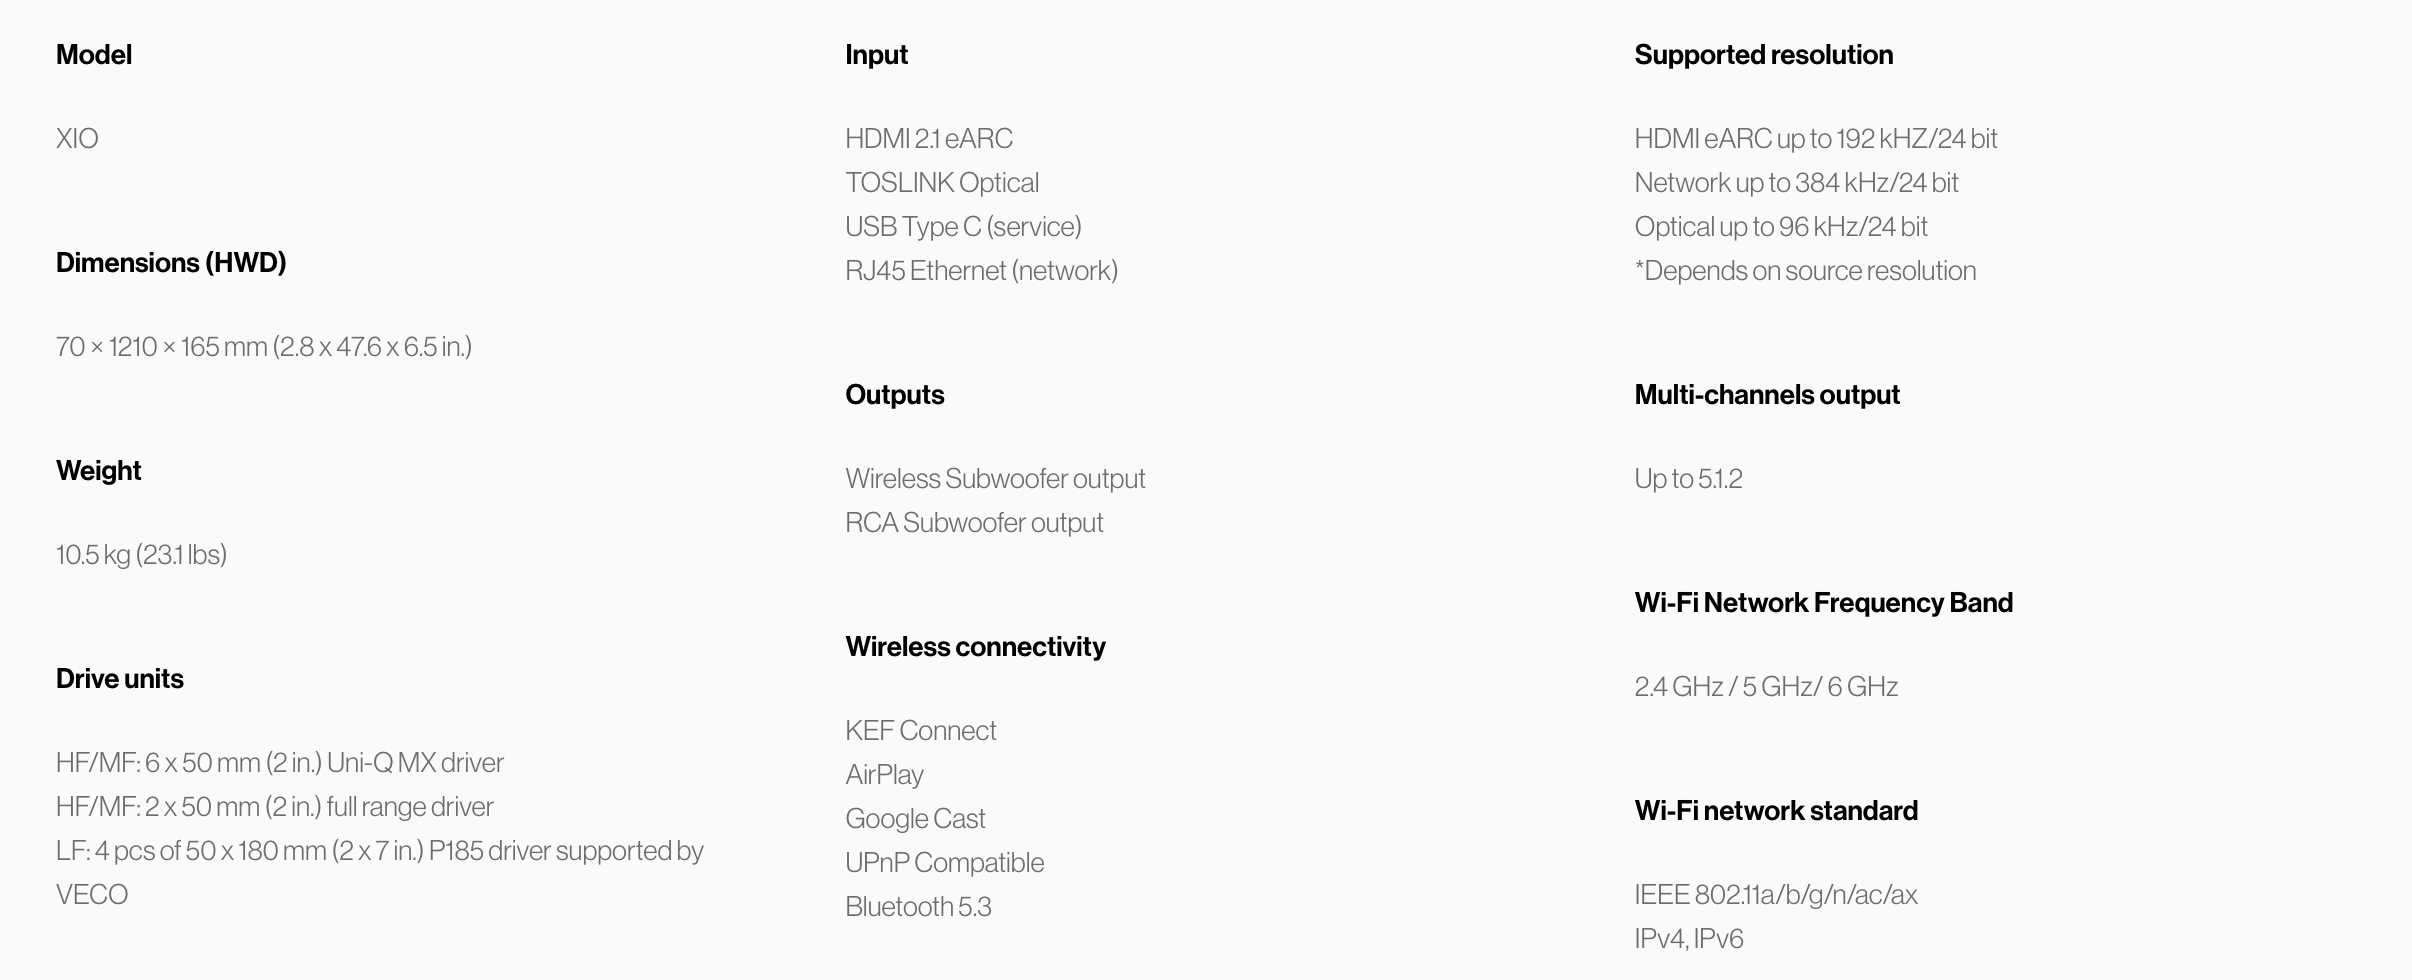The image size is (2412, 980).
Task: Click the Dimensions (HWD) heading
Action: click(x=171, y=263)
